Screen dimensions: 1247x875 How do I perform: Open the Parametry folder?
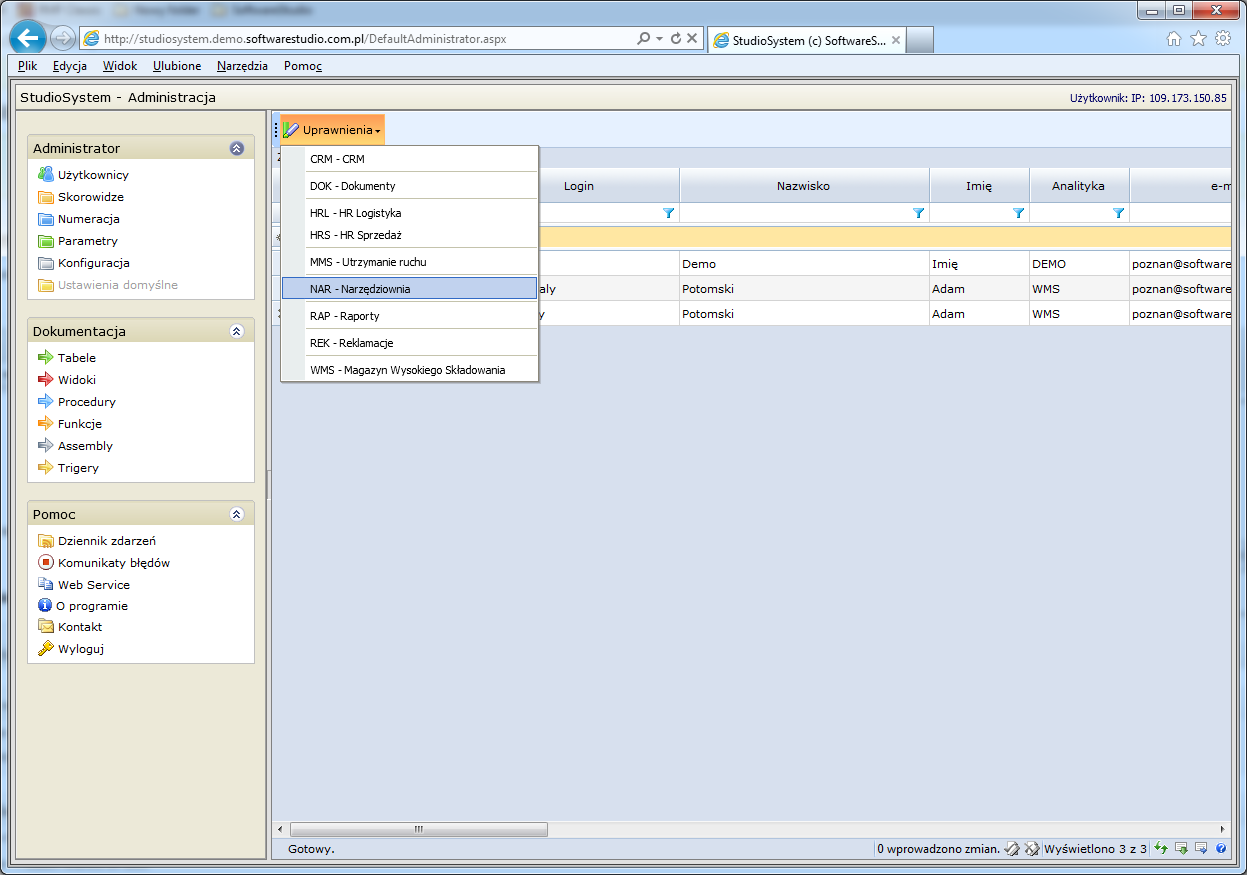[78, 241]
